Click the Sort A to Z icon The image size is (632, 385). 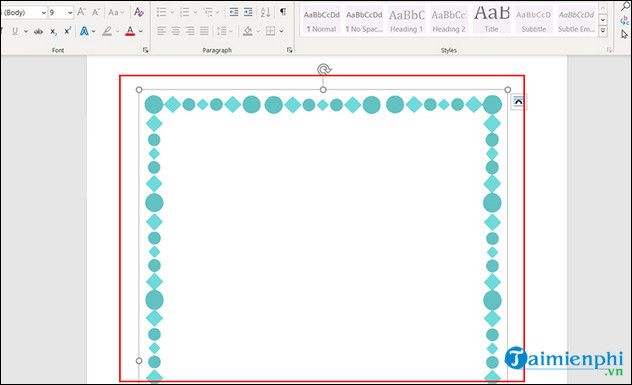[265, 12]
